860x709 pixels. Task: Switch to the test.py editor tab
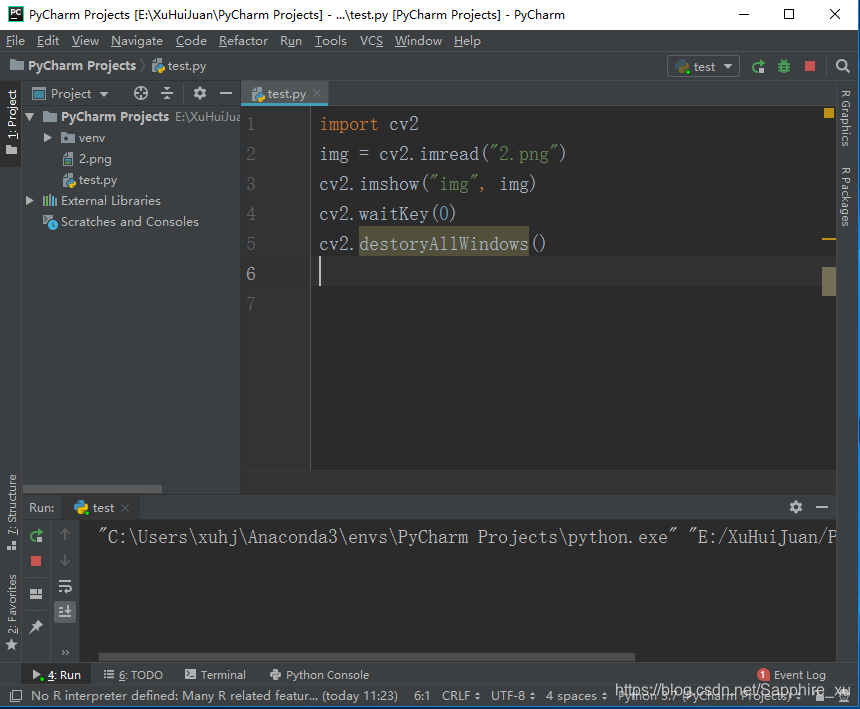pos(283,93)
